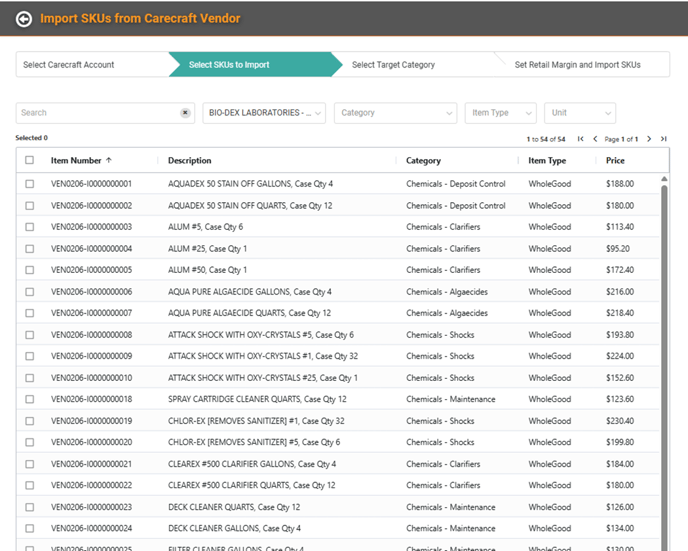Switch to Select Target Category step
The image size is (688, 551).
pyautogui.click(x=393, y=65)
